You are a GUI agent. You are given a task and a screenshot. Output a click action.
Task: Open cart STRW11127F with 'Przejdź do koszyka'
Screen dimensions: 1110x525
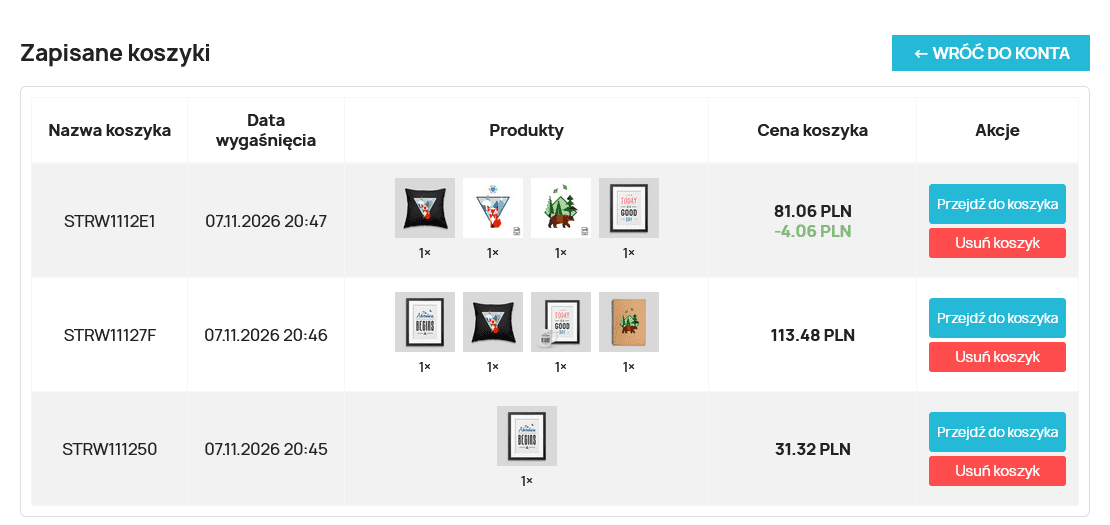pyautogui.click(x=997, y=318)
